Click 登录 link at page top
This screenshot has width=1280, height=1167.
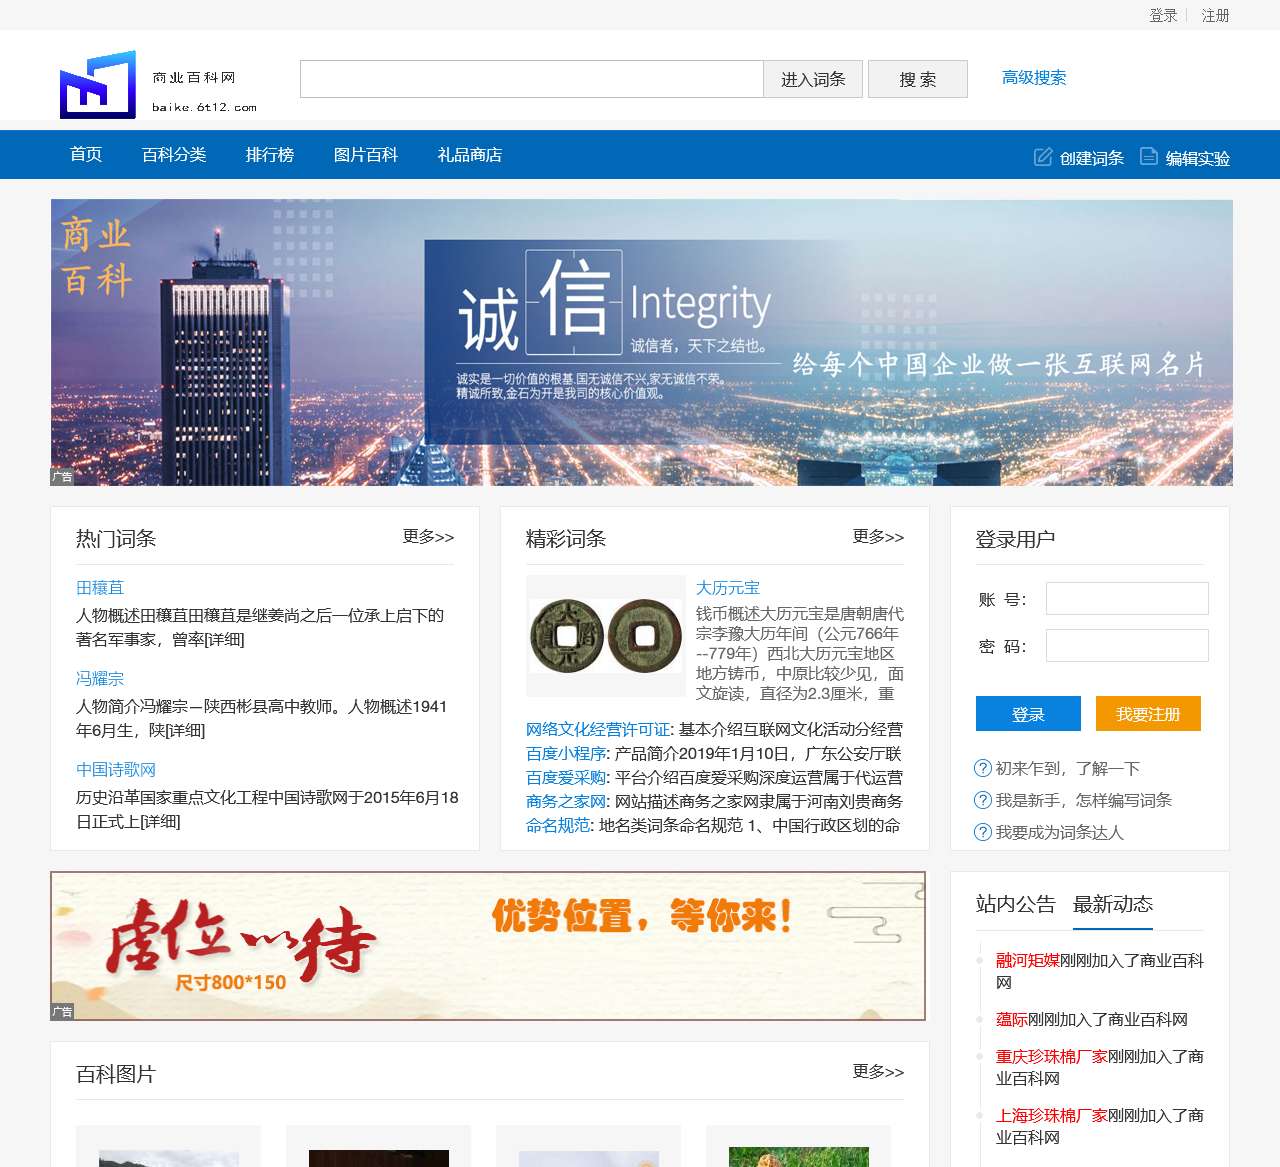[1163, 15]
